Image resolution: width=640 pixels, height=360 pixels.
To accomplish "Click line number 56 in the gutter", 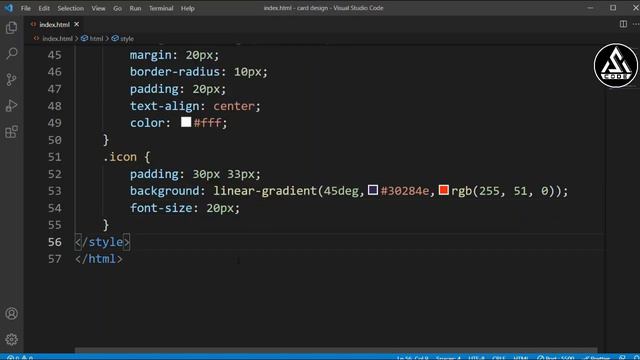I will point(54,242).
